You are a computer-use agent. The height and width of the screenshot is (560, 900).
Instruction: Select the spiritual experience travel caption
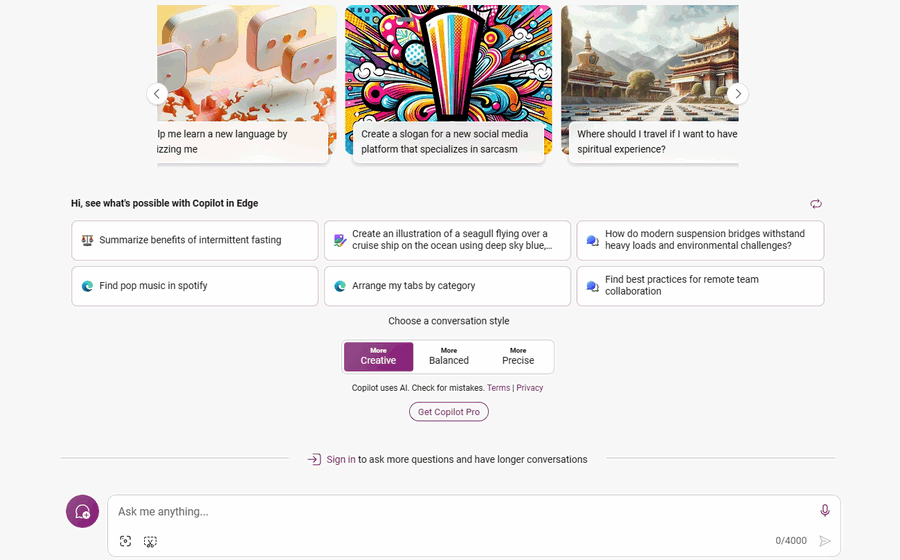(x=654, y=141)
